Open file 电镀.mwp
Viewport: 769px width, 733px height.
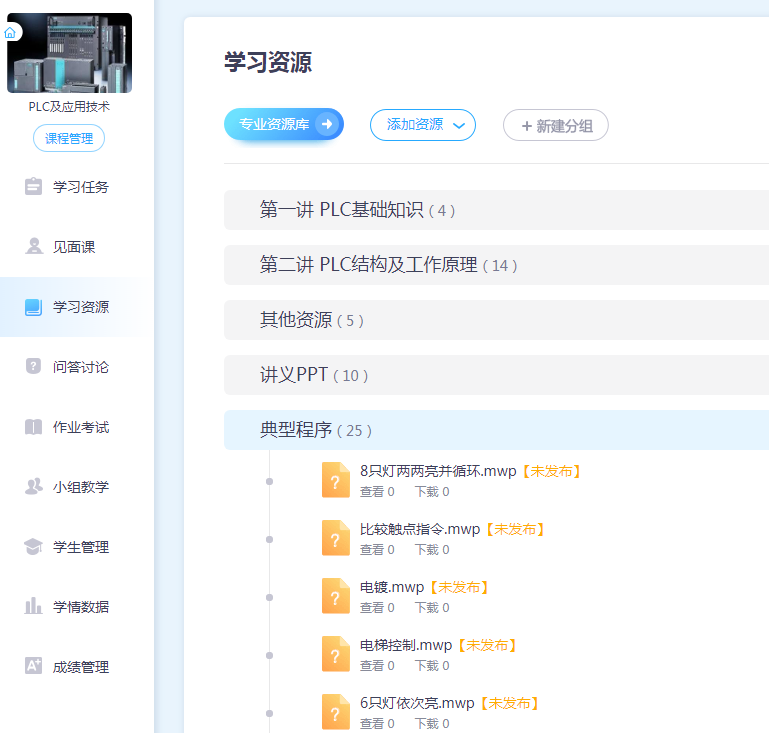392,587
